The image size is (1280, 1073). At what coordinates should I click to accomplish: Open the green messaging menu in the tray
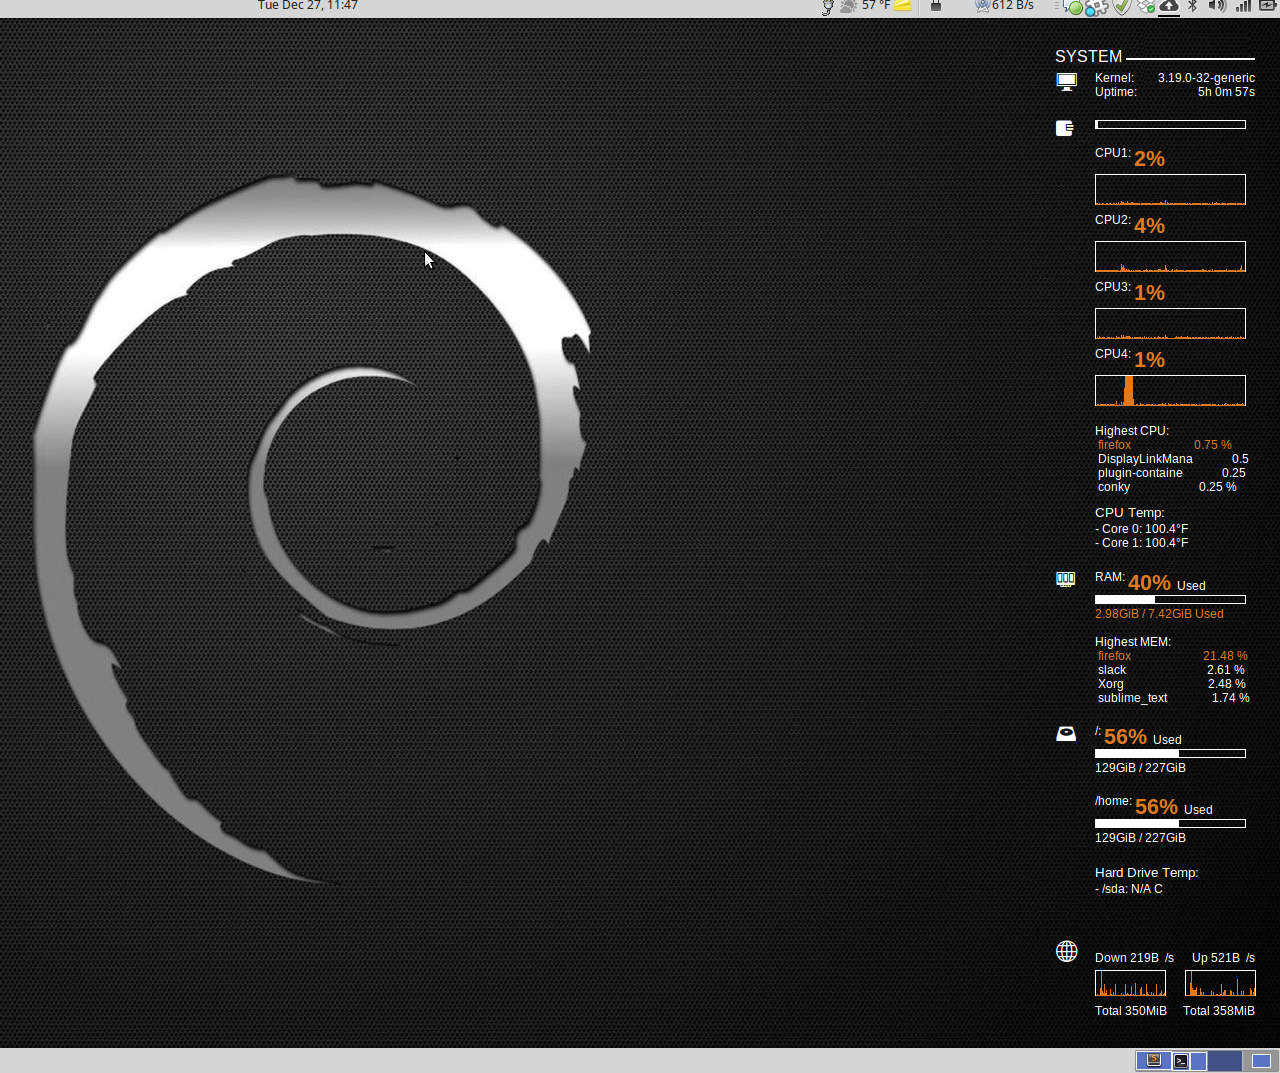click(x=1073, y=7)
